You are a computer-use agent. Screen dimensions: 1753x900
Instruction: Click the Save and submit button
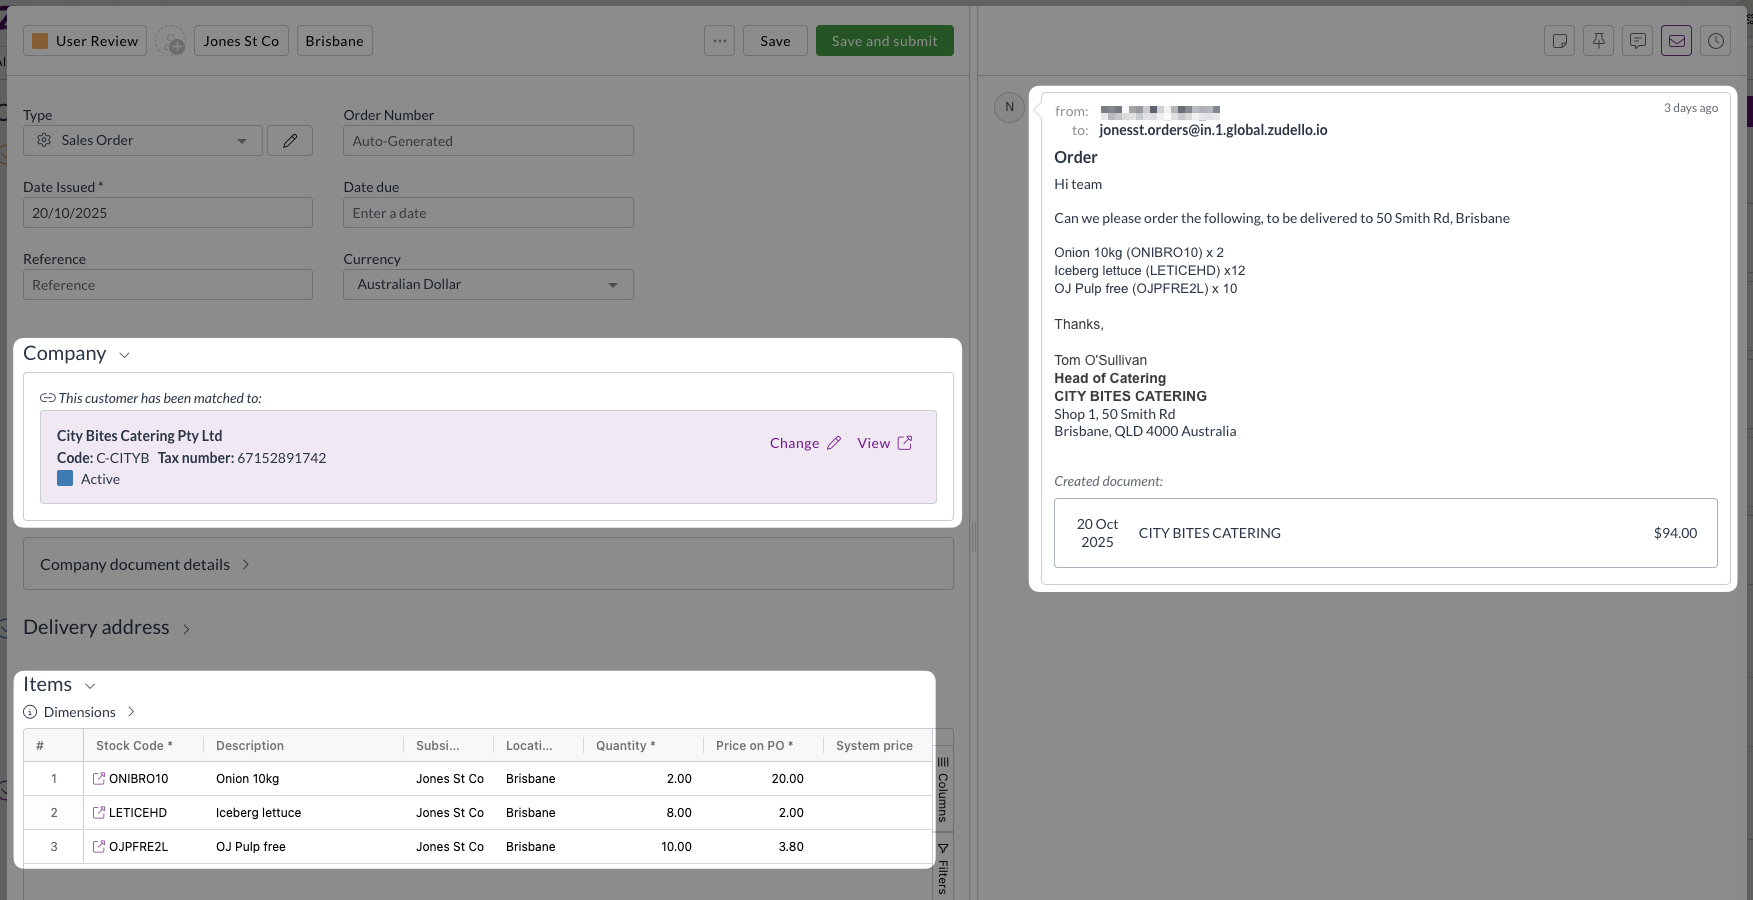tap(884, 41)
